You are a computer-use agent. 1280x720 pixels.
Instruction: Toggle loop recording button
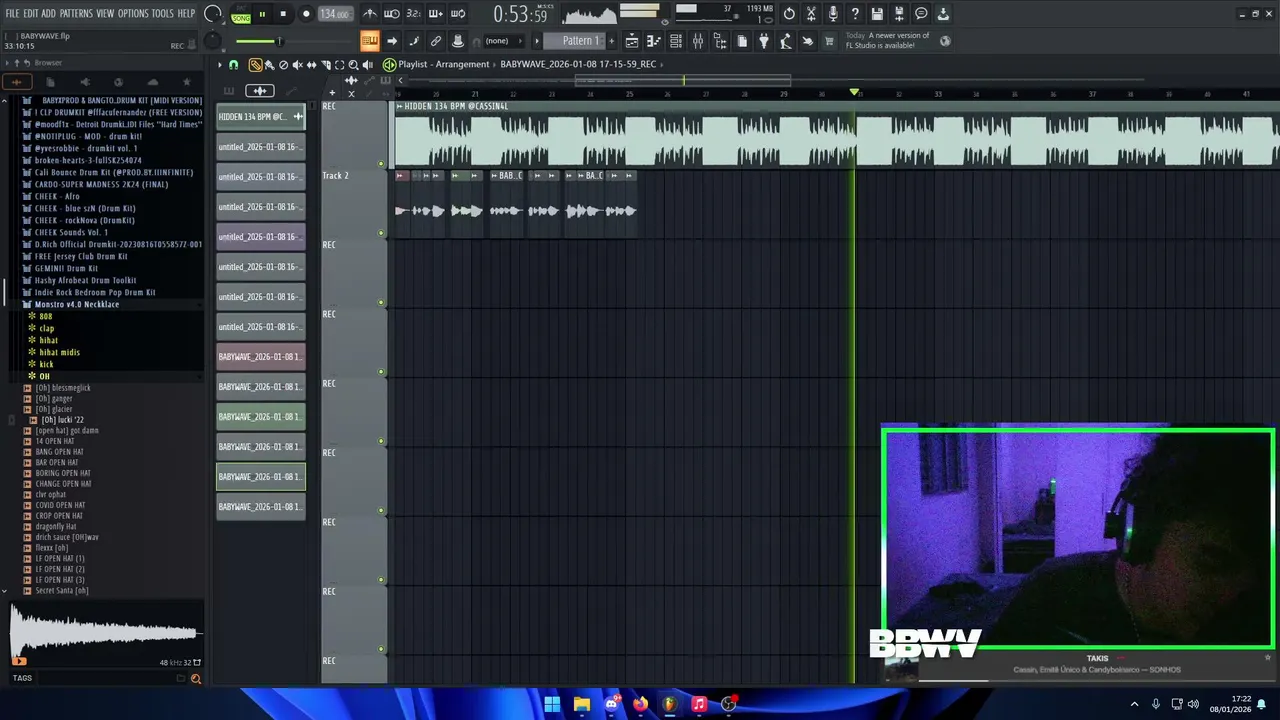pos(458,14)
